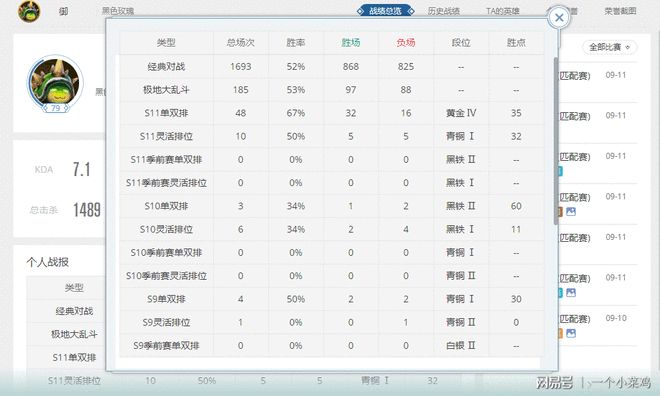The width and height of the screenshot is (660, 396).
Task: Click the 胜场 column header
Action: pyautogui.click(x=351, y=43)
